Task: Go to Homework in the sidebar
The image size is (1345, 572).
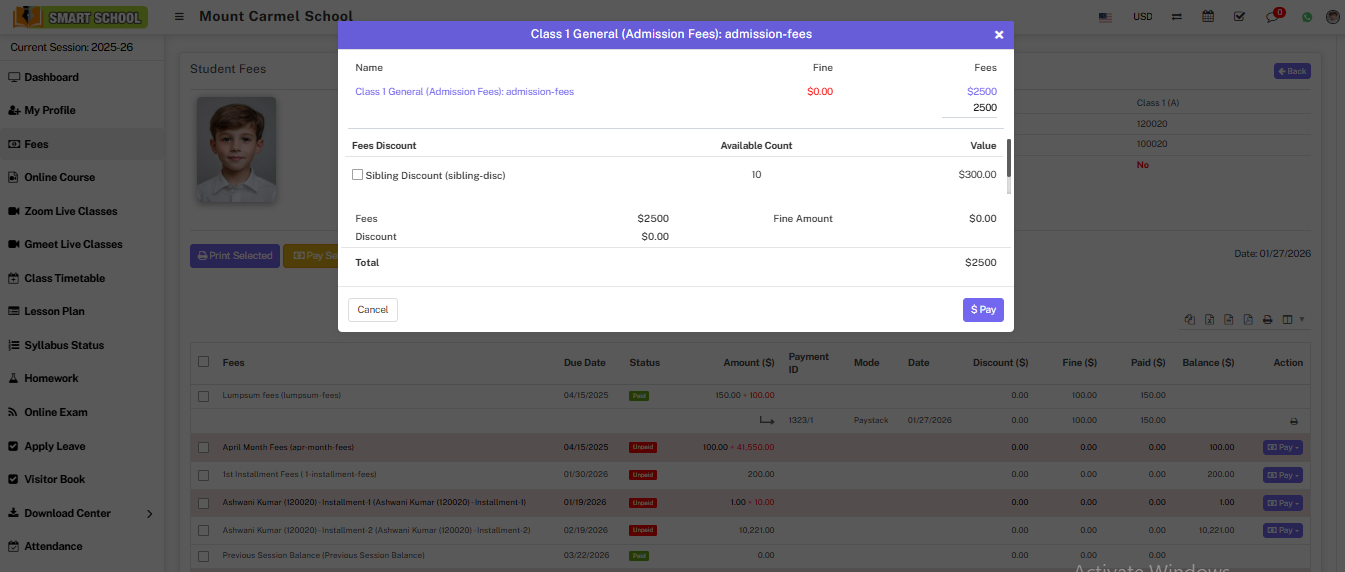Action: point(51,378)
